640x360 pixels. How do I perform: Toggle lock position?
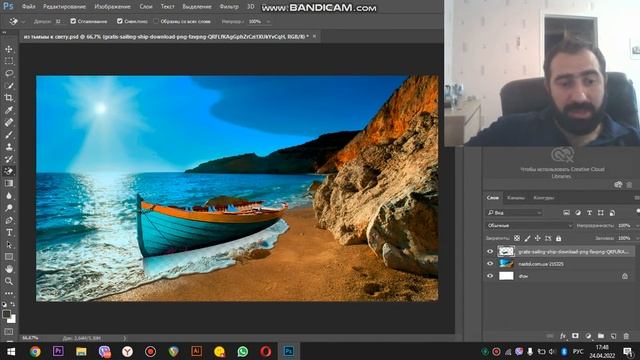(x=538, y=238)
